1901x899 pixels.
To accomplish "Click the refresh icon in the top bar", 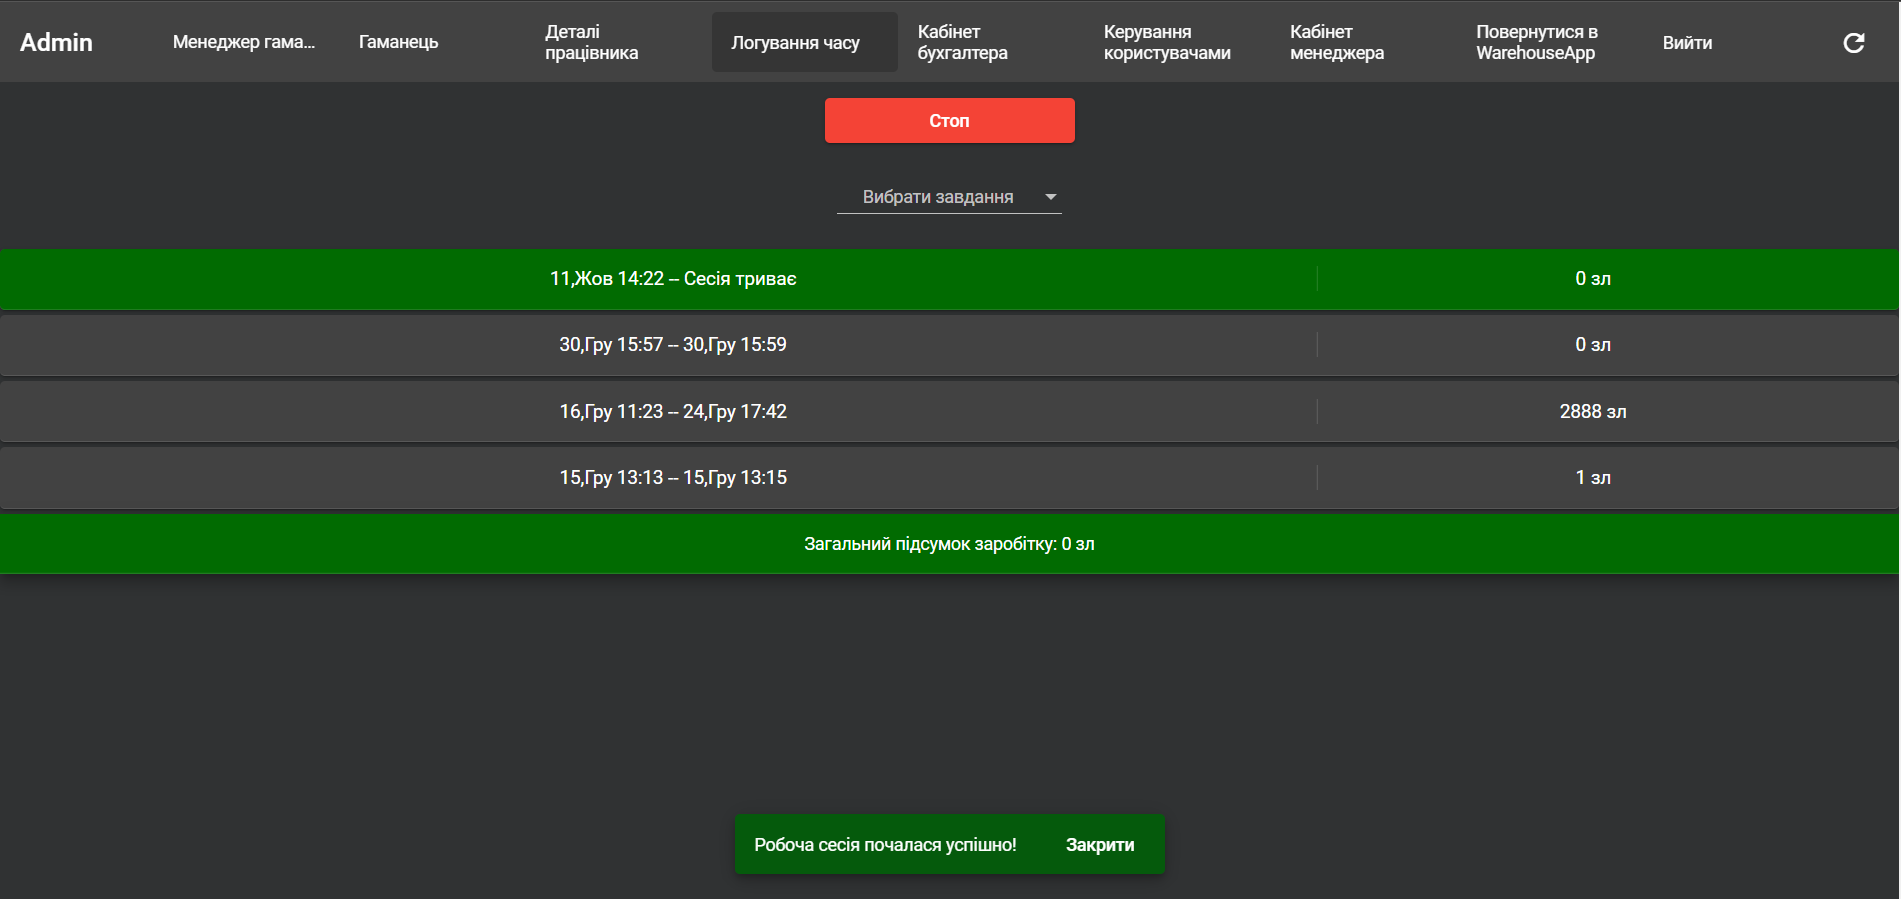I will (x=1853, y=43).
